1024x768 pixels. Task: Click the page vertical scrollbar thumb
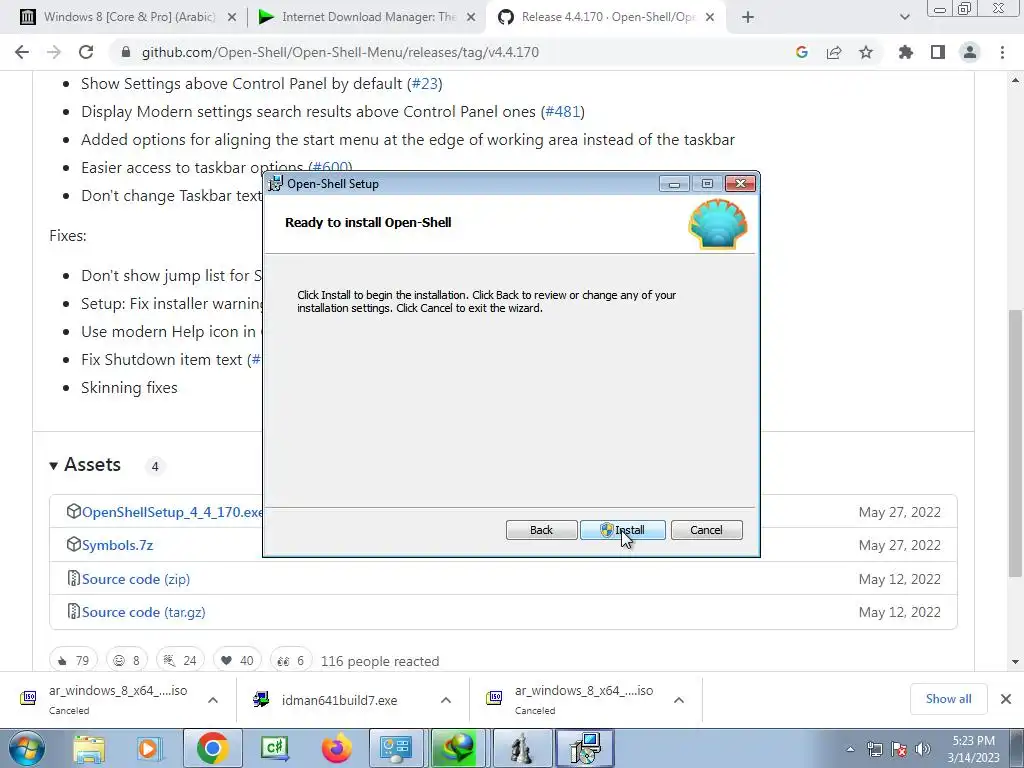(x=1015, y=443)
